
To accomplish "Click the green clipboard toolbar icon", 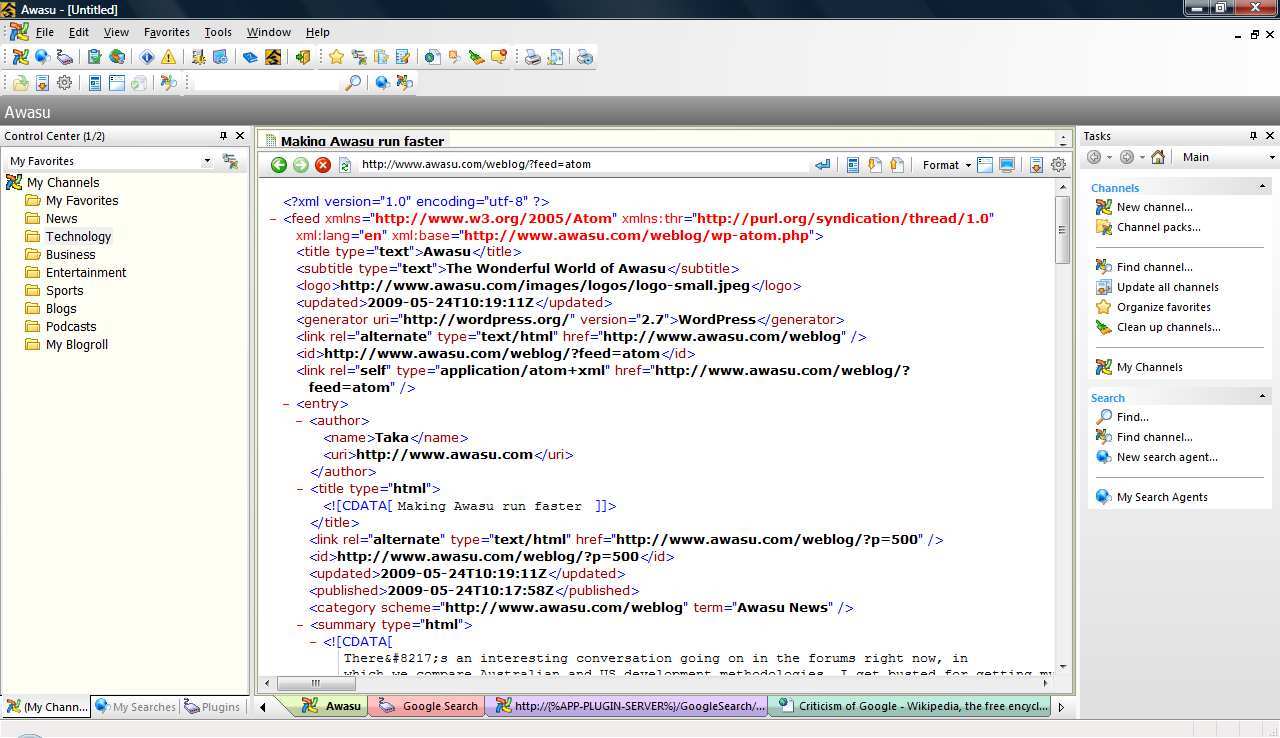I will (94, 57).
